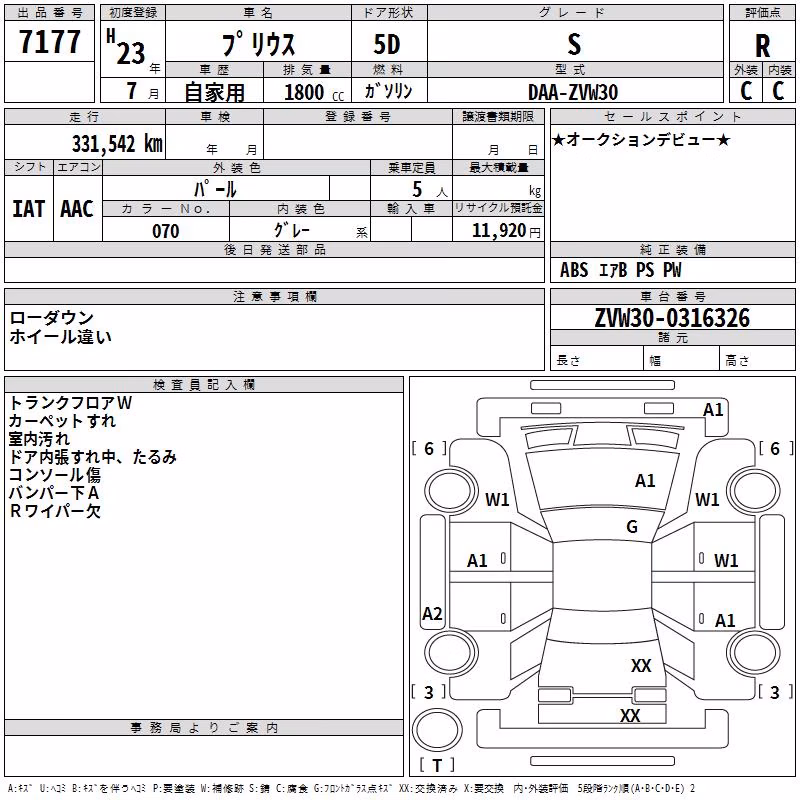Click the W1 mark on front-left fender

click(x=497, y=499)
